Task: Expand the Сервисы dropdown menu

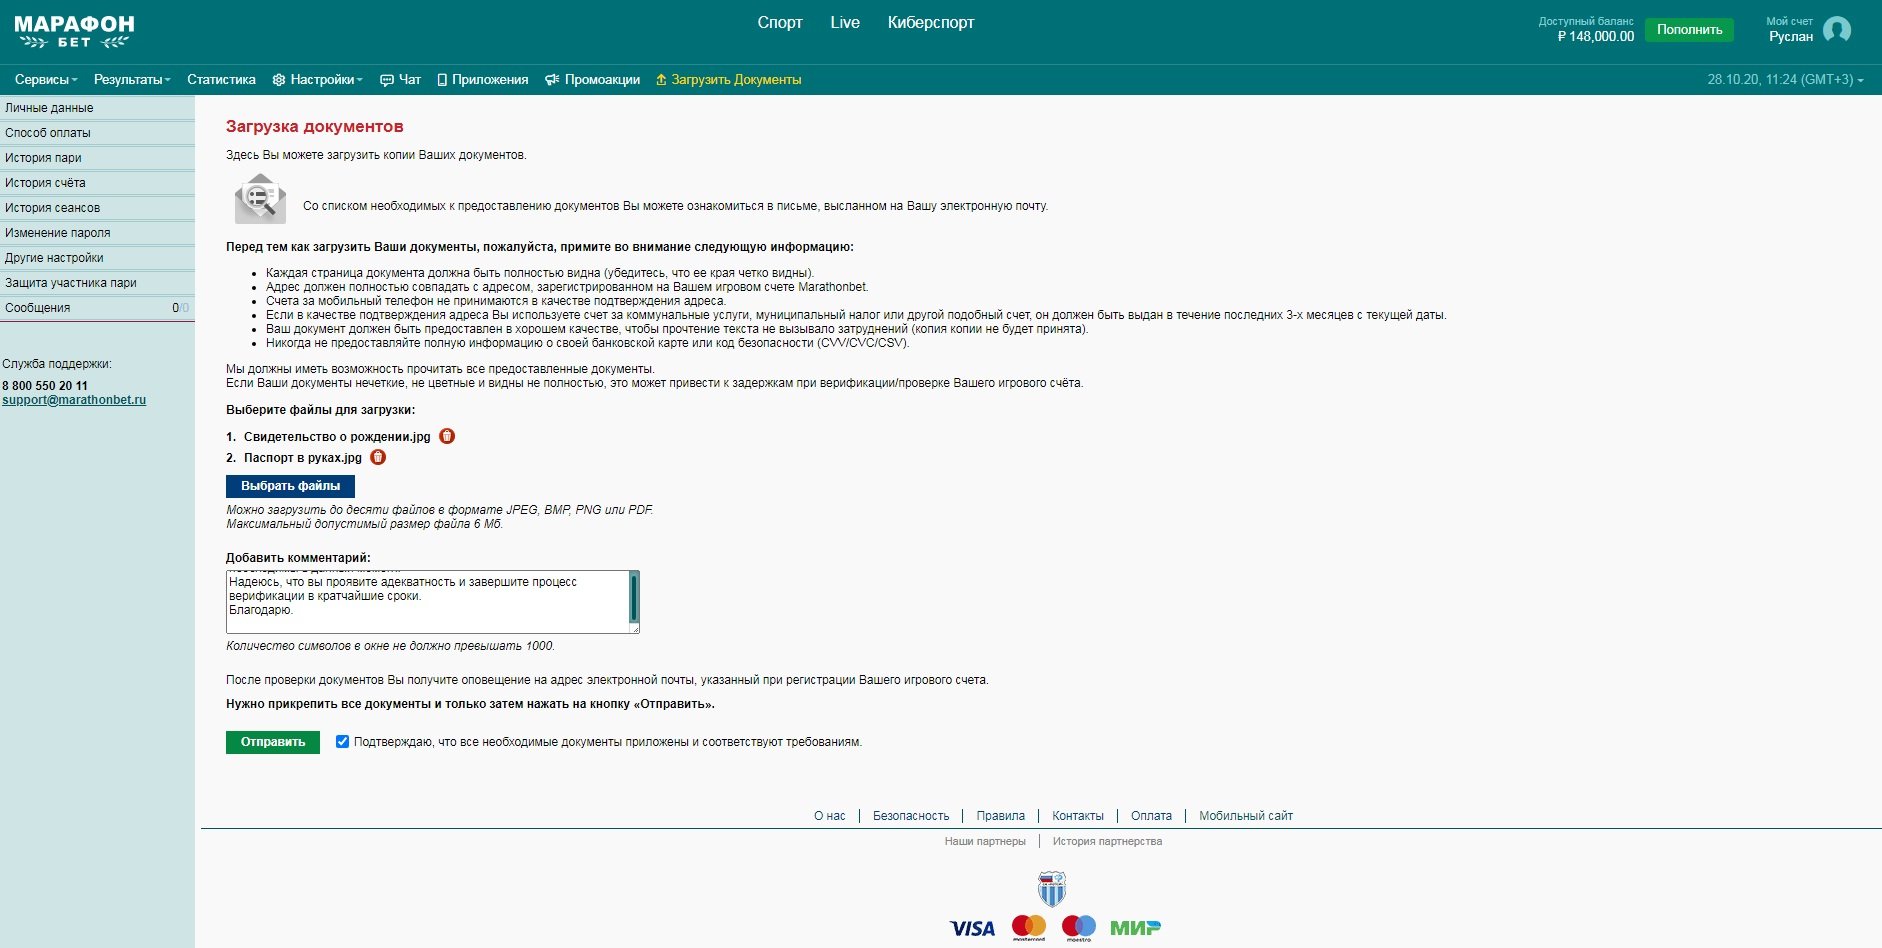Action: 46,80
